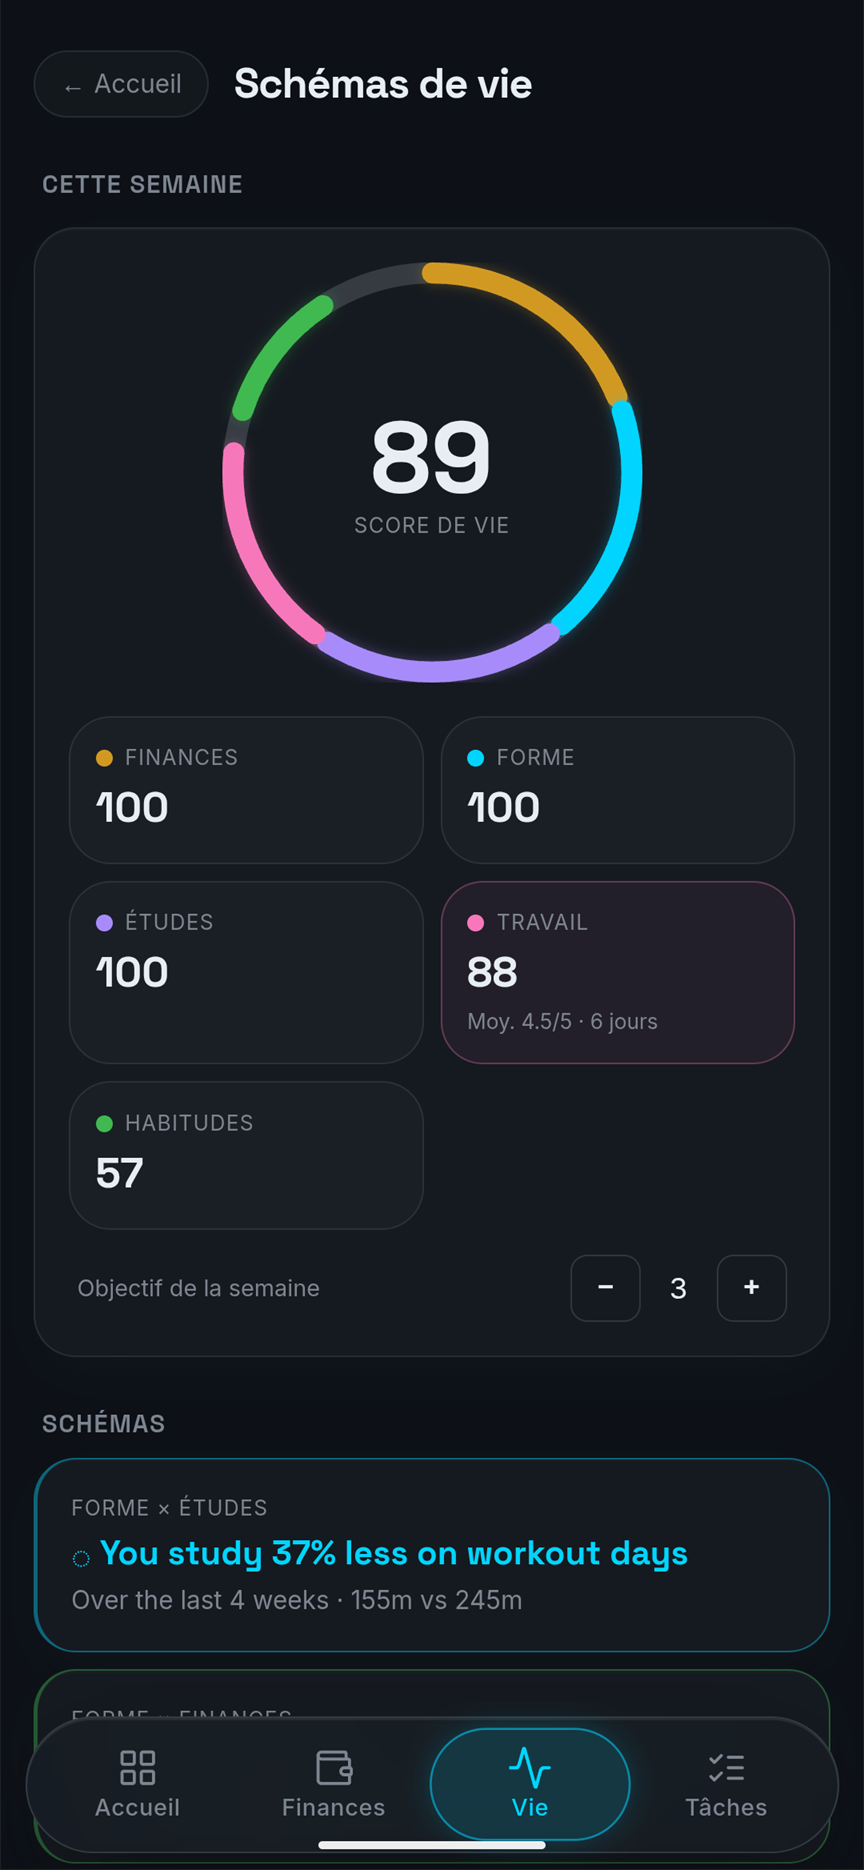
Task: Select the weekly objective value 3
Action: [x=678, y=1289]
